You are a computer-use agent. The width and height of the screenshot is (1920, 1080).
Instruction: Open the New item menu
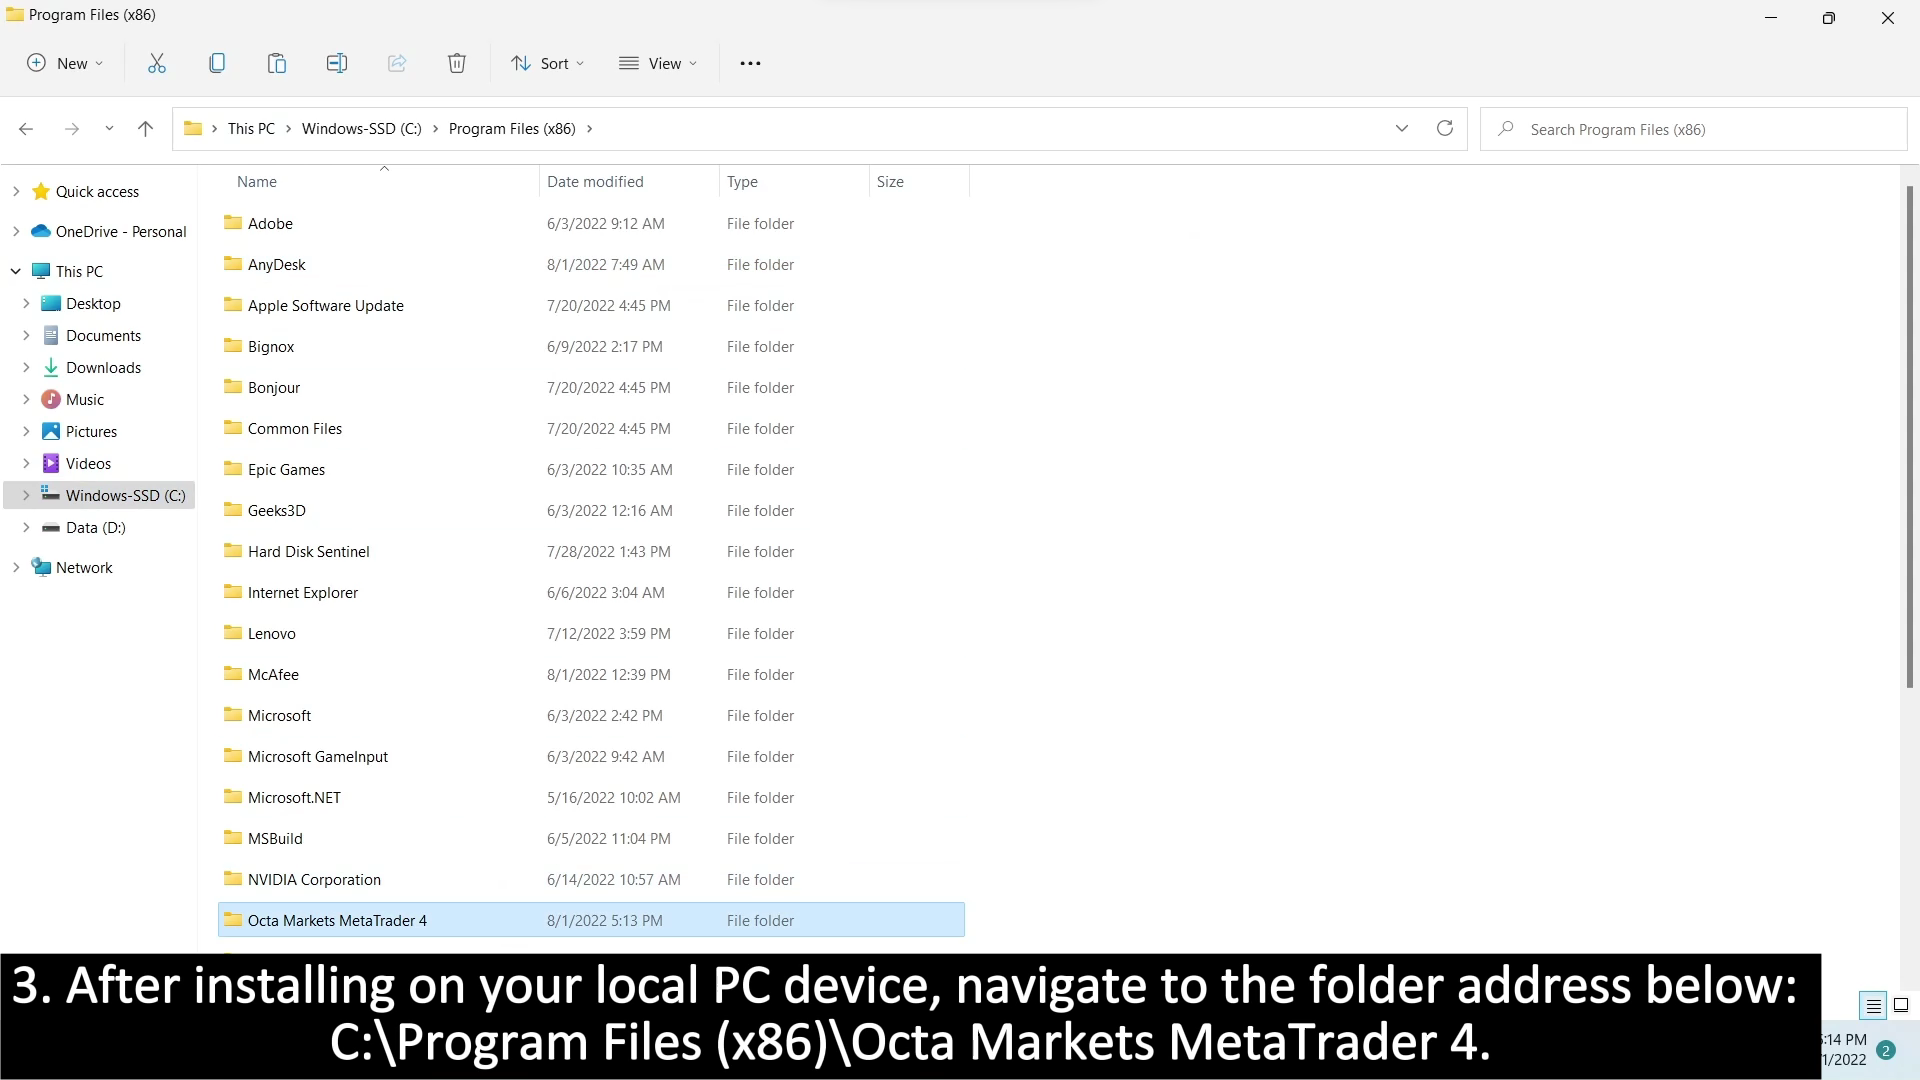coord(65,63)
